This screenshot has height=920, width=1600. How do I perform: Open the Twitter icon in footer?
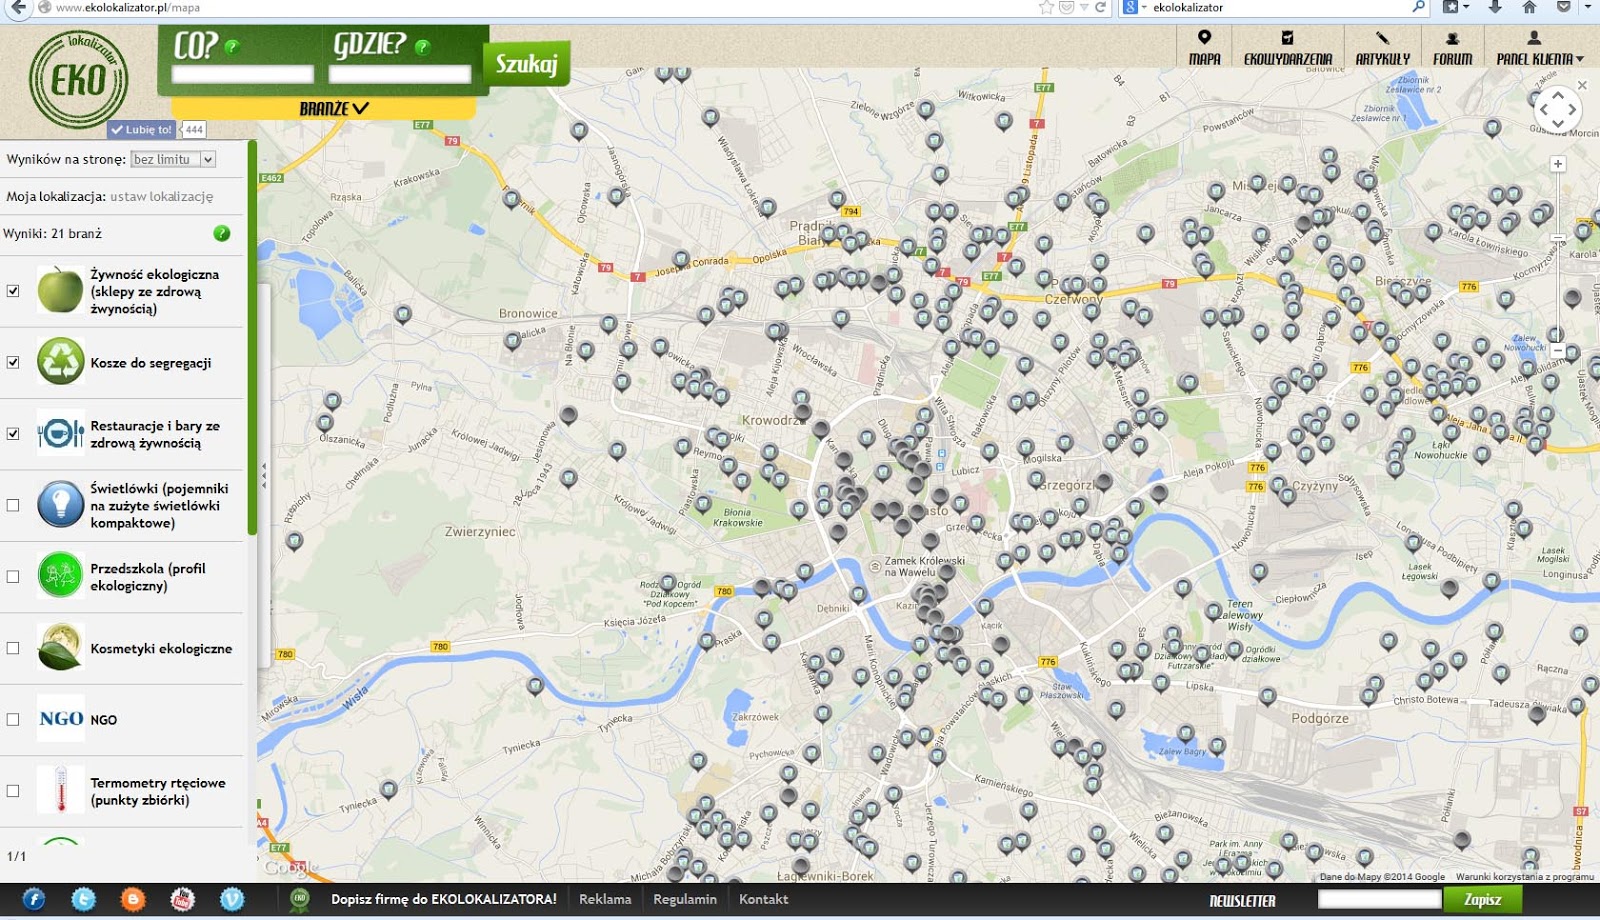[x=84, y=899]
